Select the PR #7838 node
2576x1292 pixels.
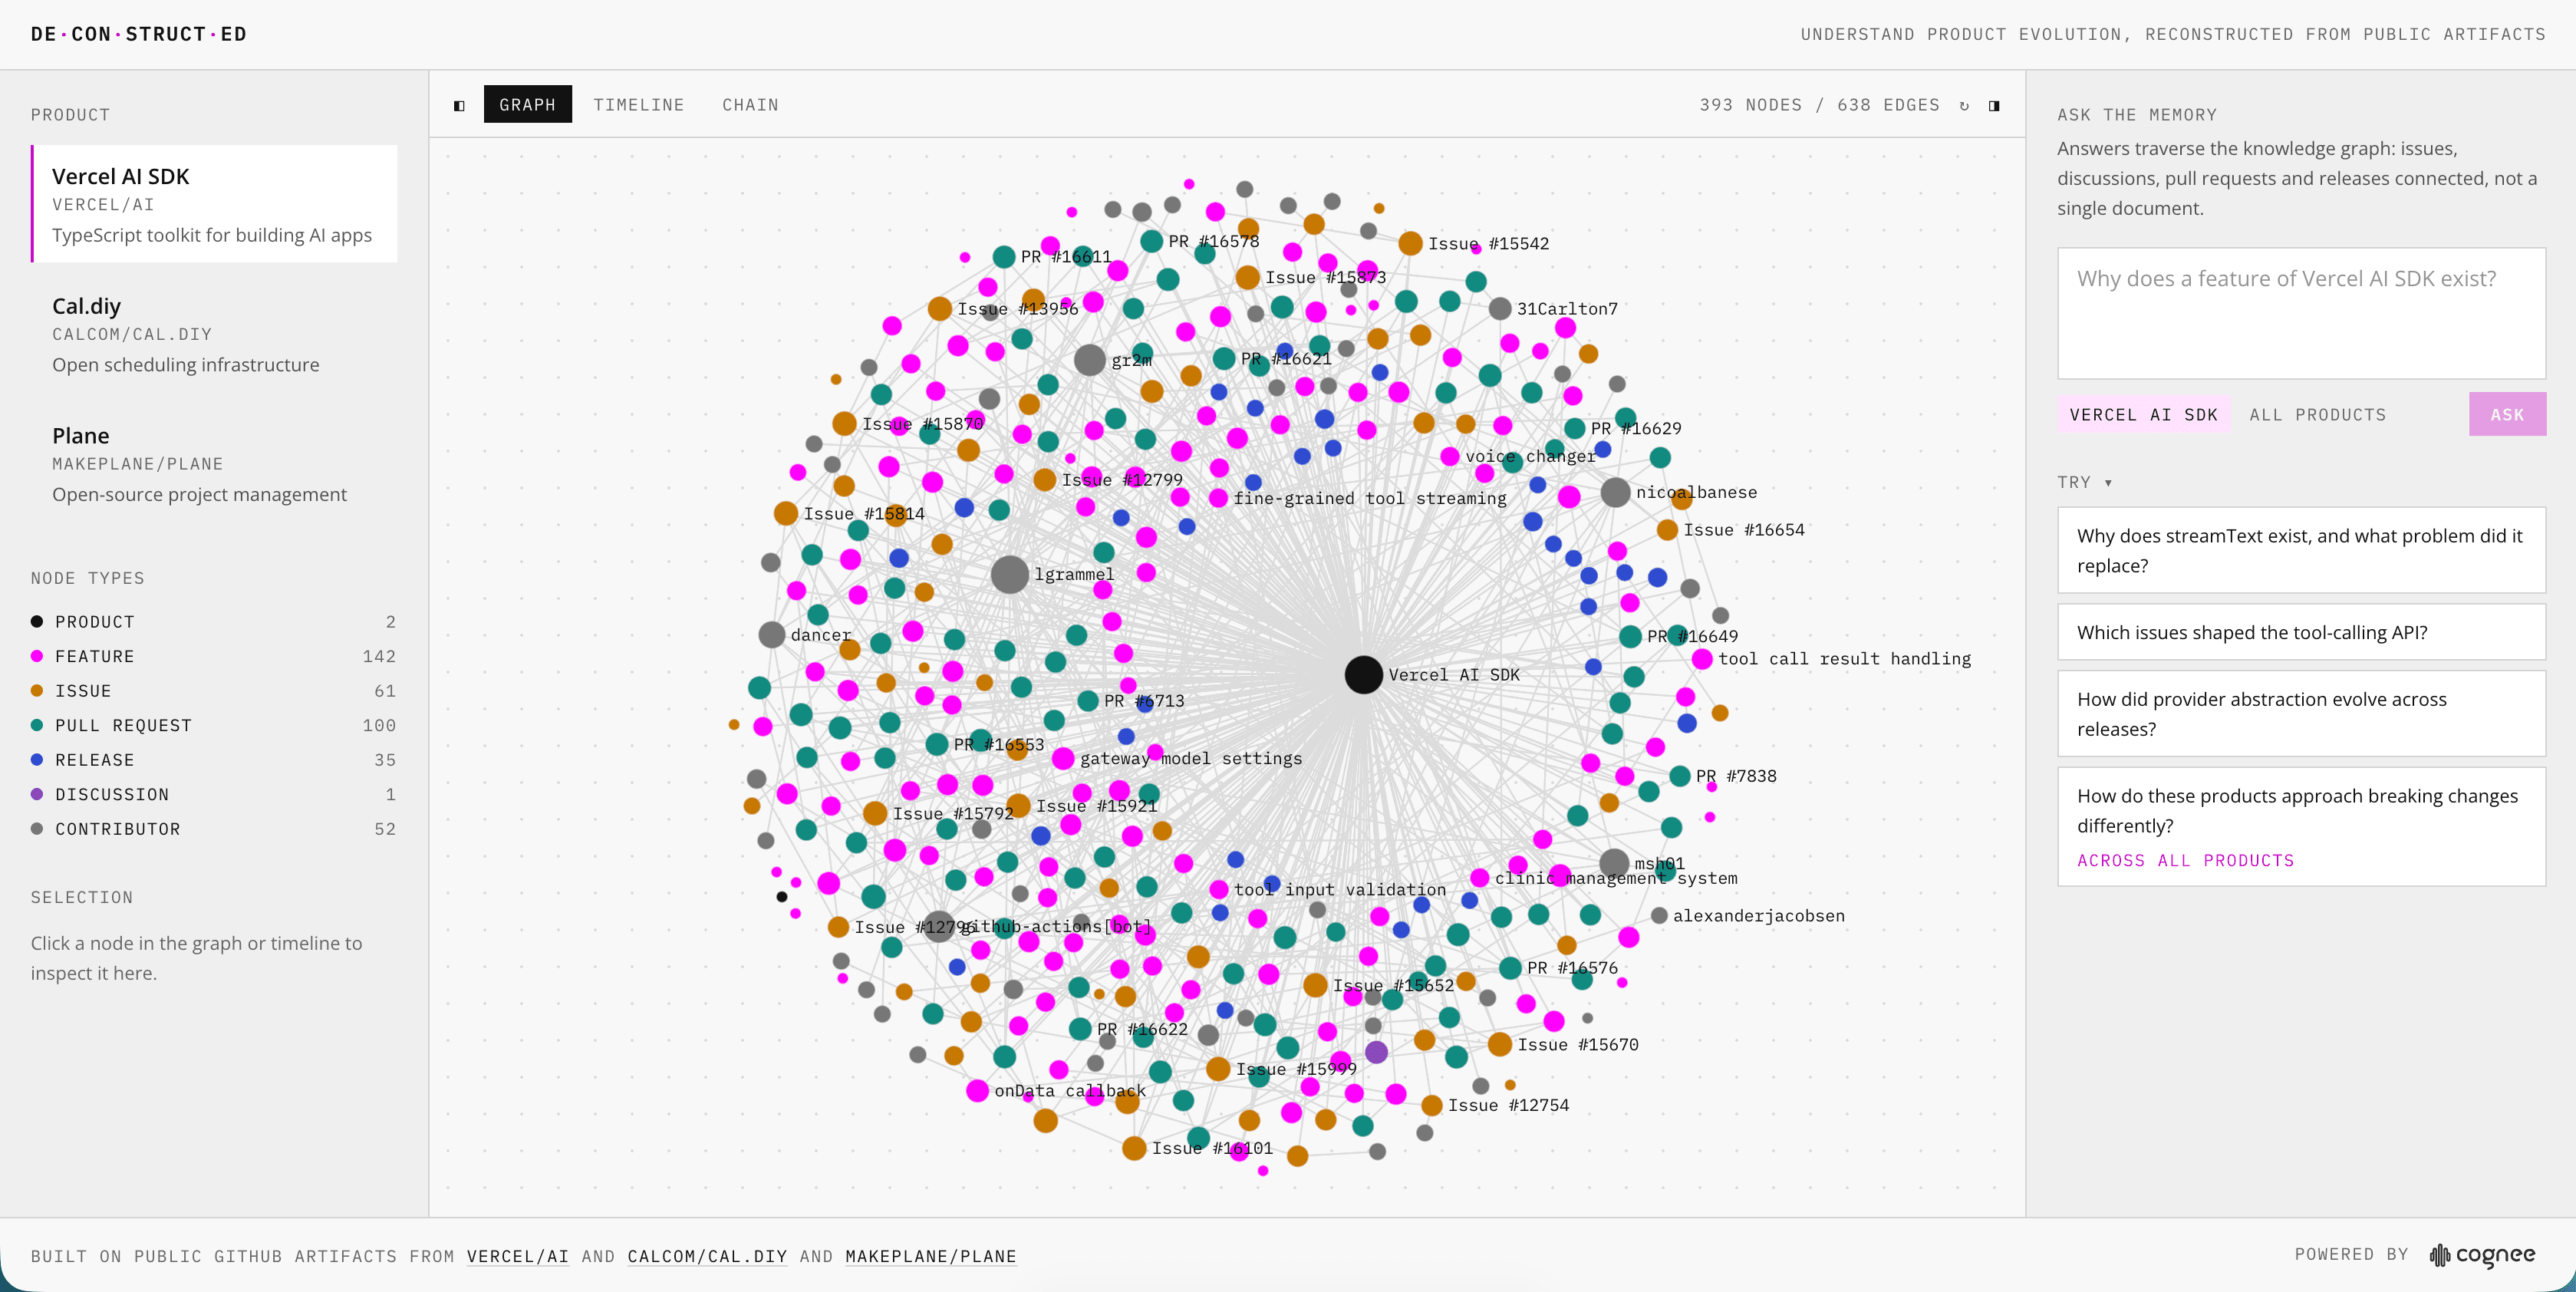tap(1680, 776)
